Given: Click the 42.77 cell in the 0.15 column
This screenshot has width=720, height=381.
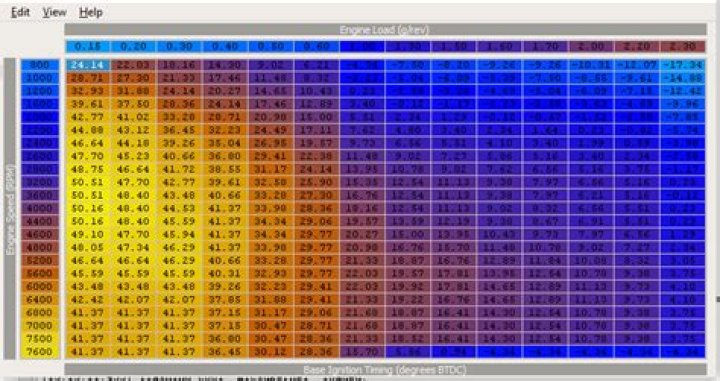Looking at the screenshot, I should pos(87,117).
